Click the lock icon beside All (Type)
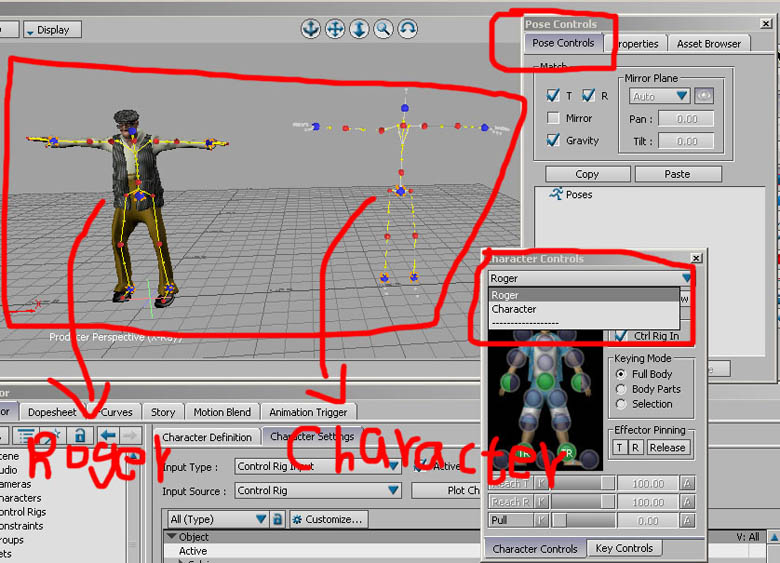 (x=278, y=519)
